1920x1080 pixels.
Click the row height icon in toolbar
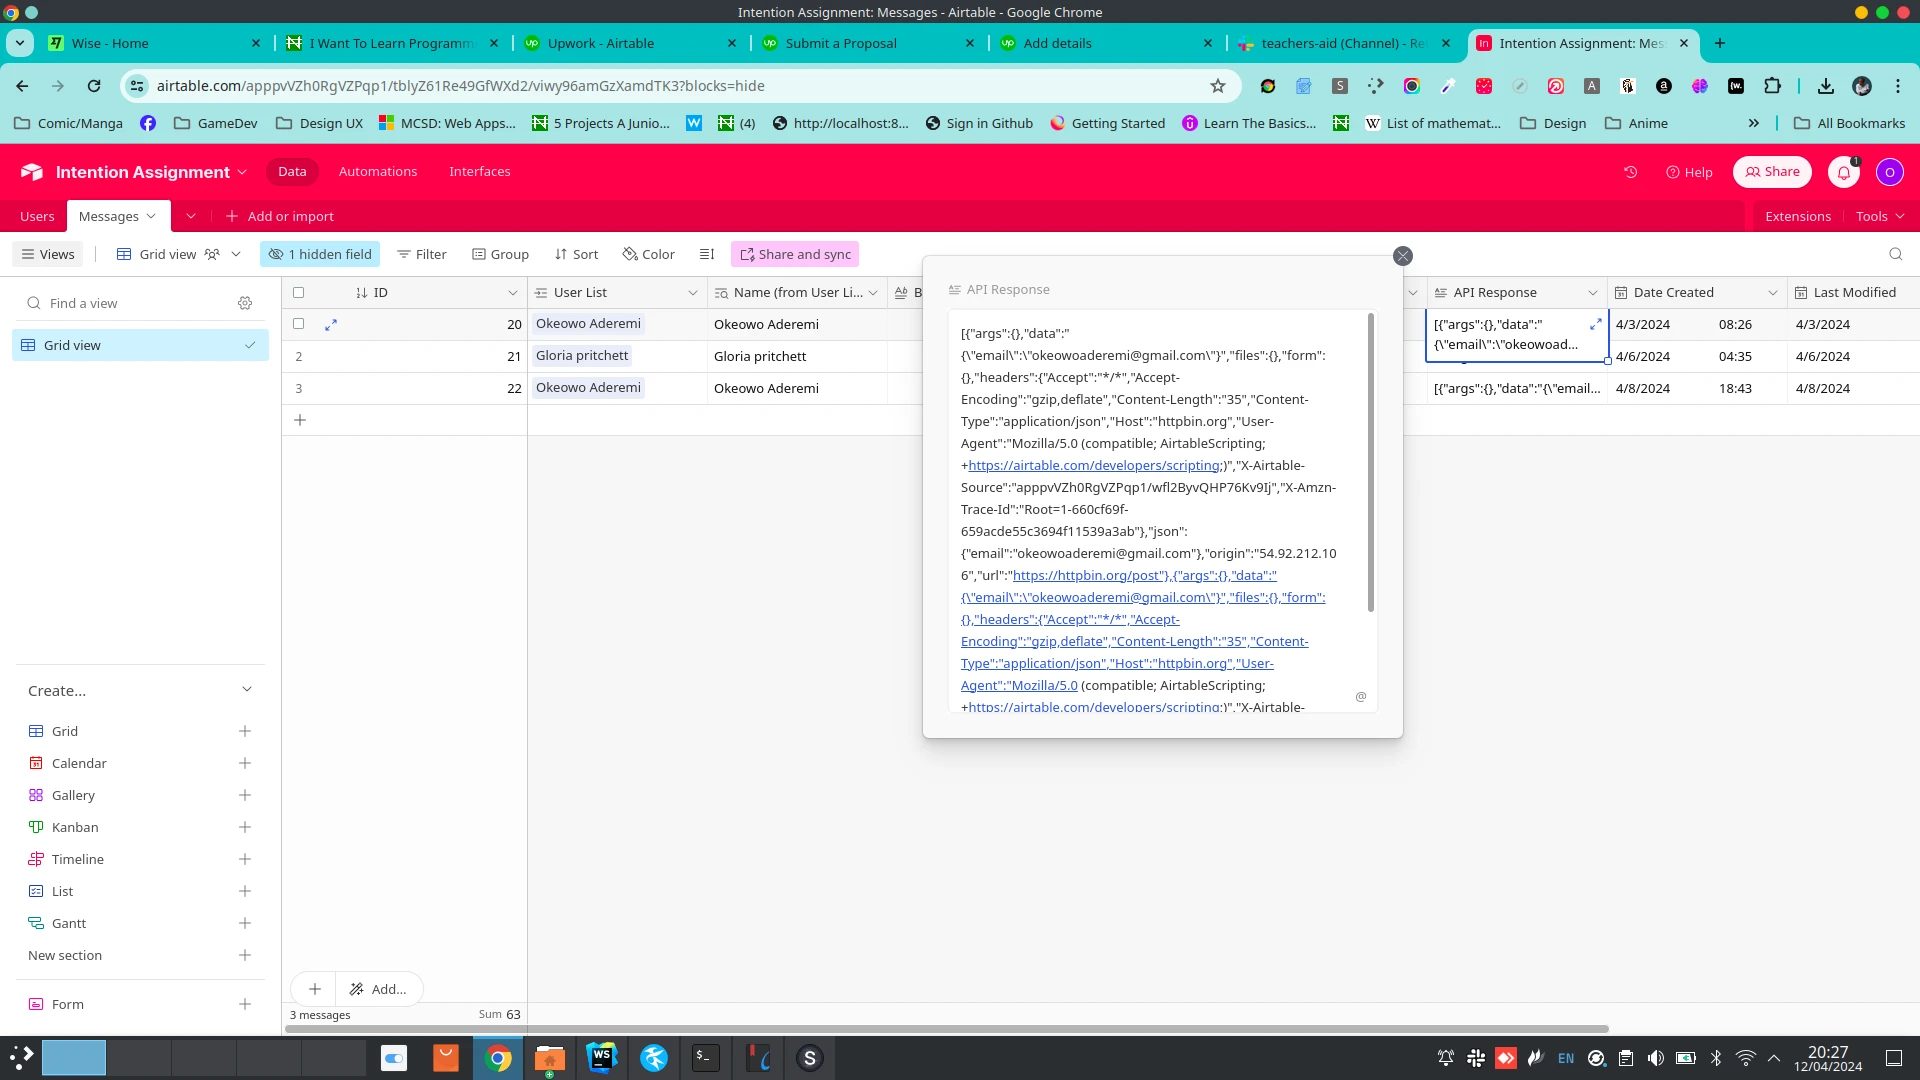point(706,254)
